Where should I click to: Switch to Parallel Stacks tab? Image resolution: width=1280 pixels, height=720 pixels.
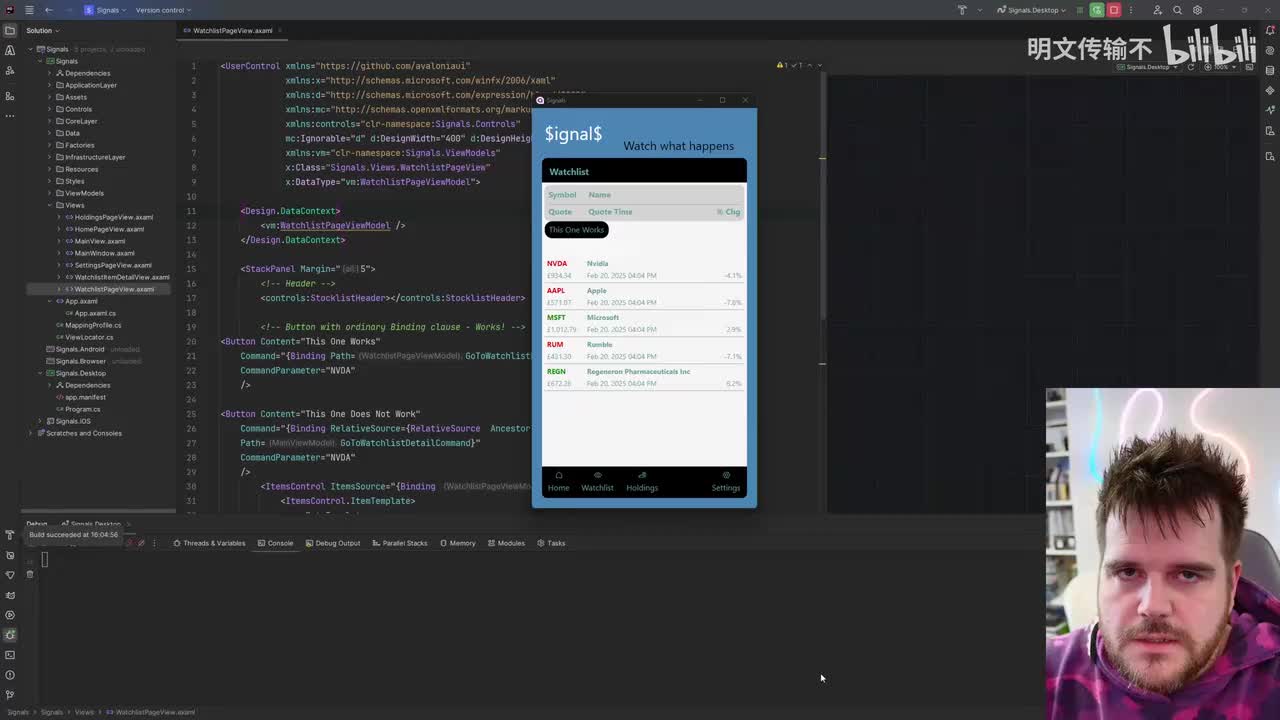pos(400,543)
